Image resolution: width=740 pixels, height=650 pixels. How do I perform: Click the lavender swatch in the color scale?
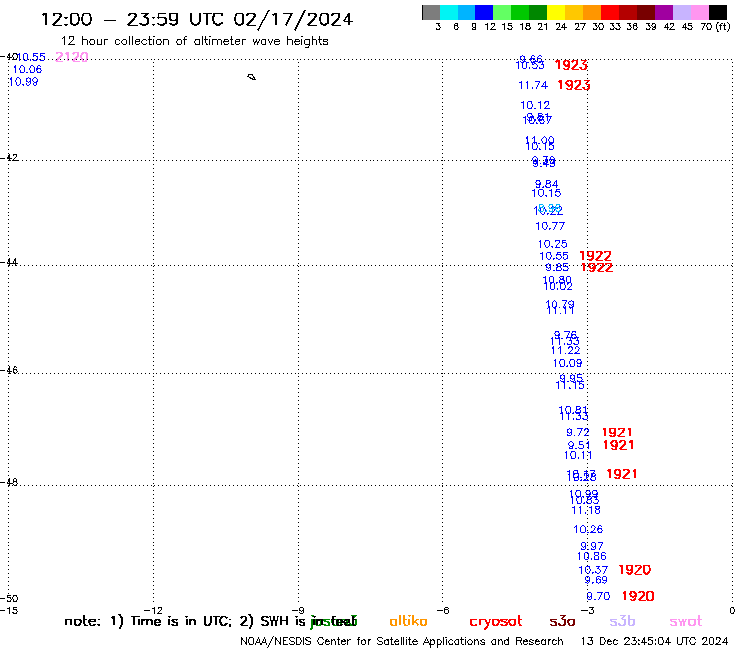681,12
